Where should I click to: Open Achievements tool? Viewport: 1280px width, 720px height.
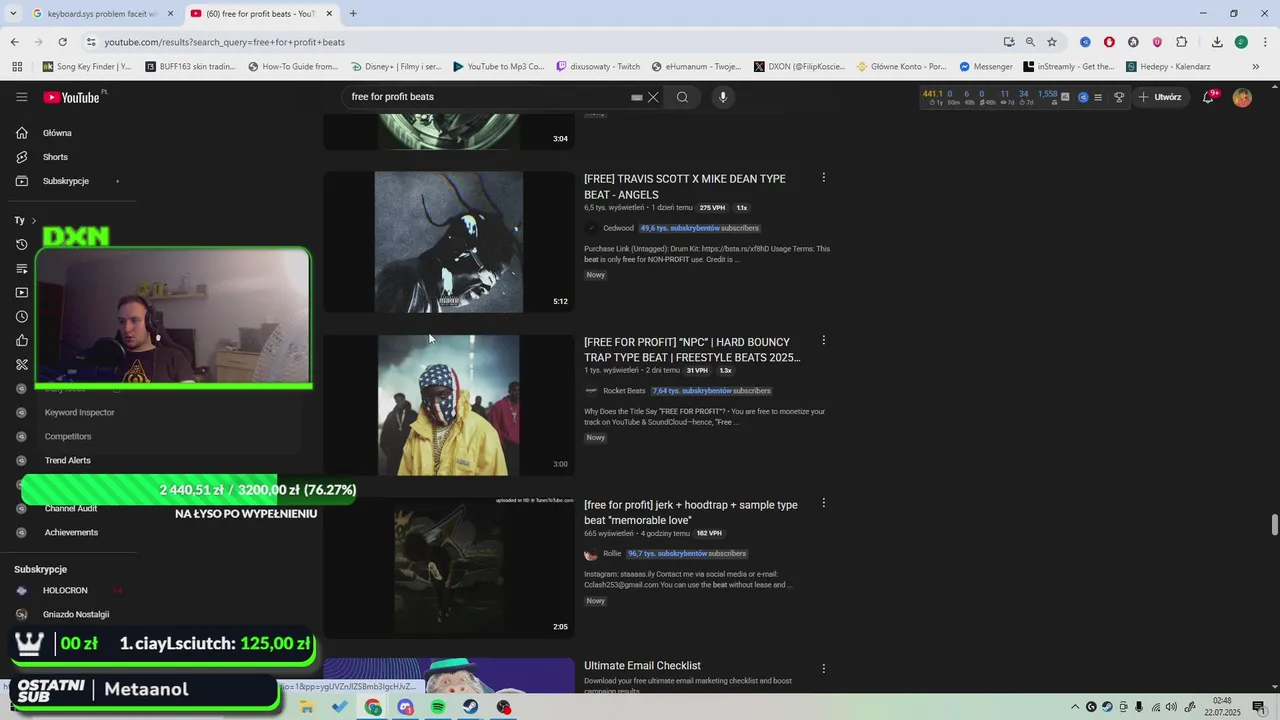(71, 532)
